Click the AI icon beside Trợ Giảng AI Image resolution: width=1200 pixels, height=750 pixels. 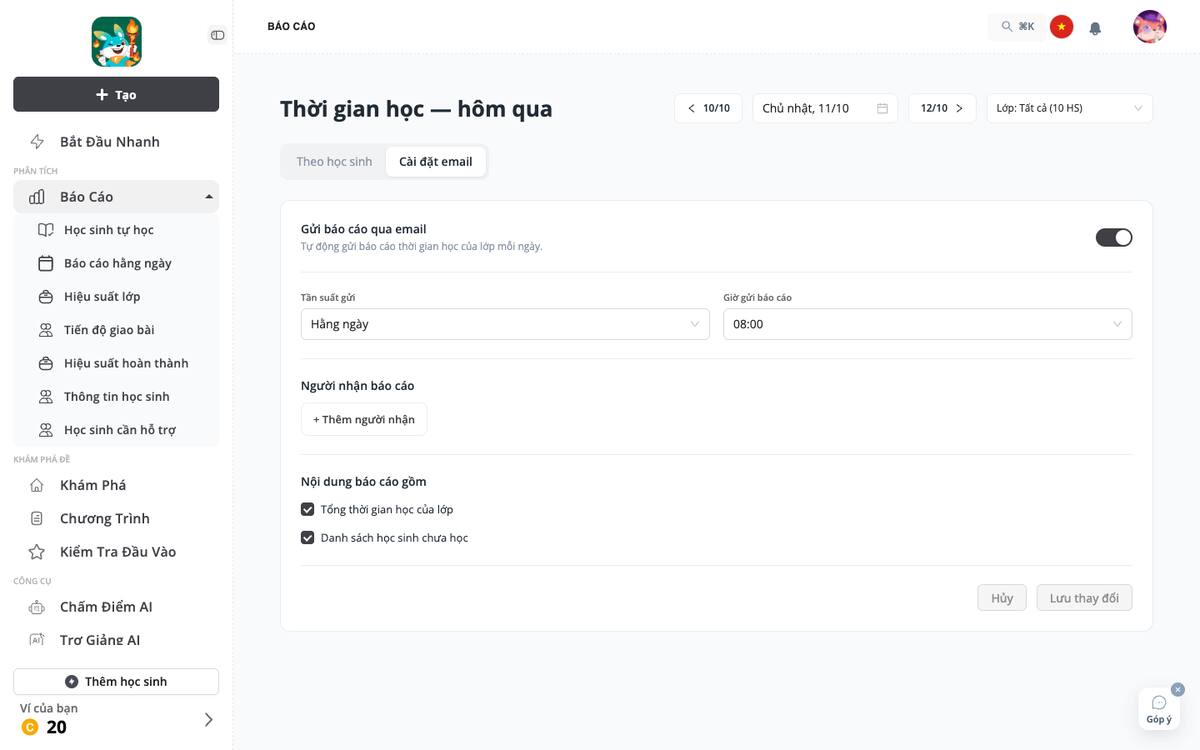tap(37, 640)
